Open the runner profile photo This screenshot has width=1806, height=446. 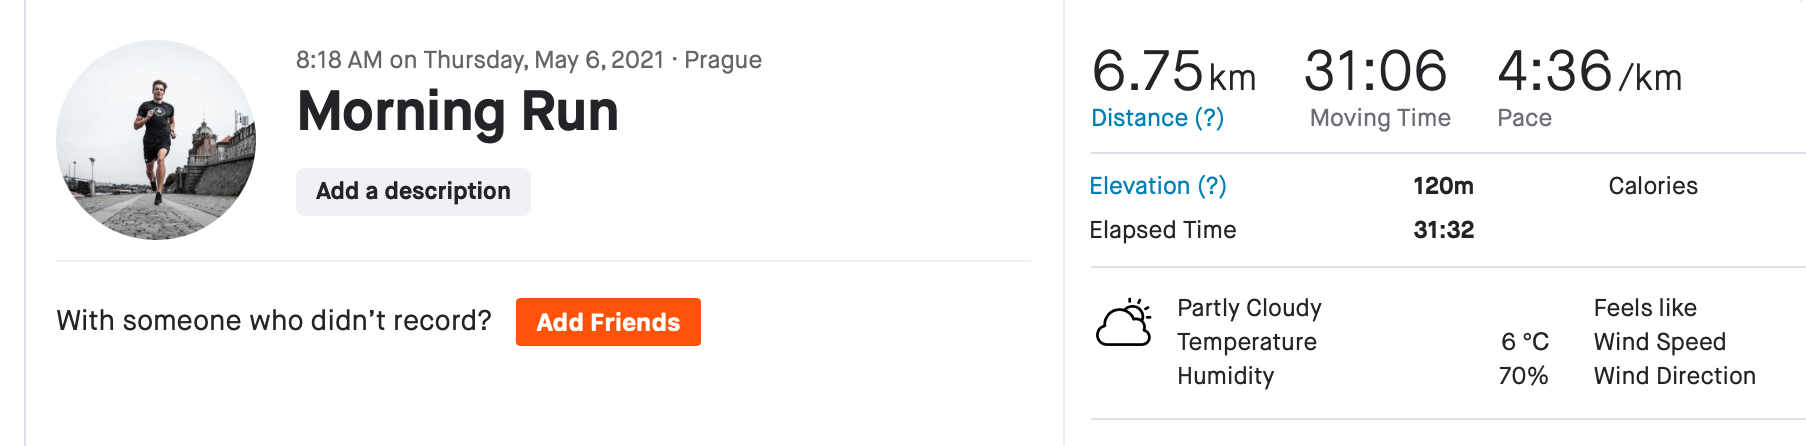point(156,140)
